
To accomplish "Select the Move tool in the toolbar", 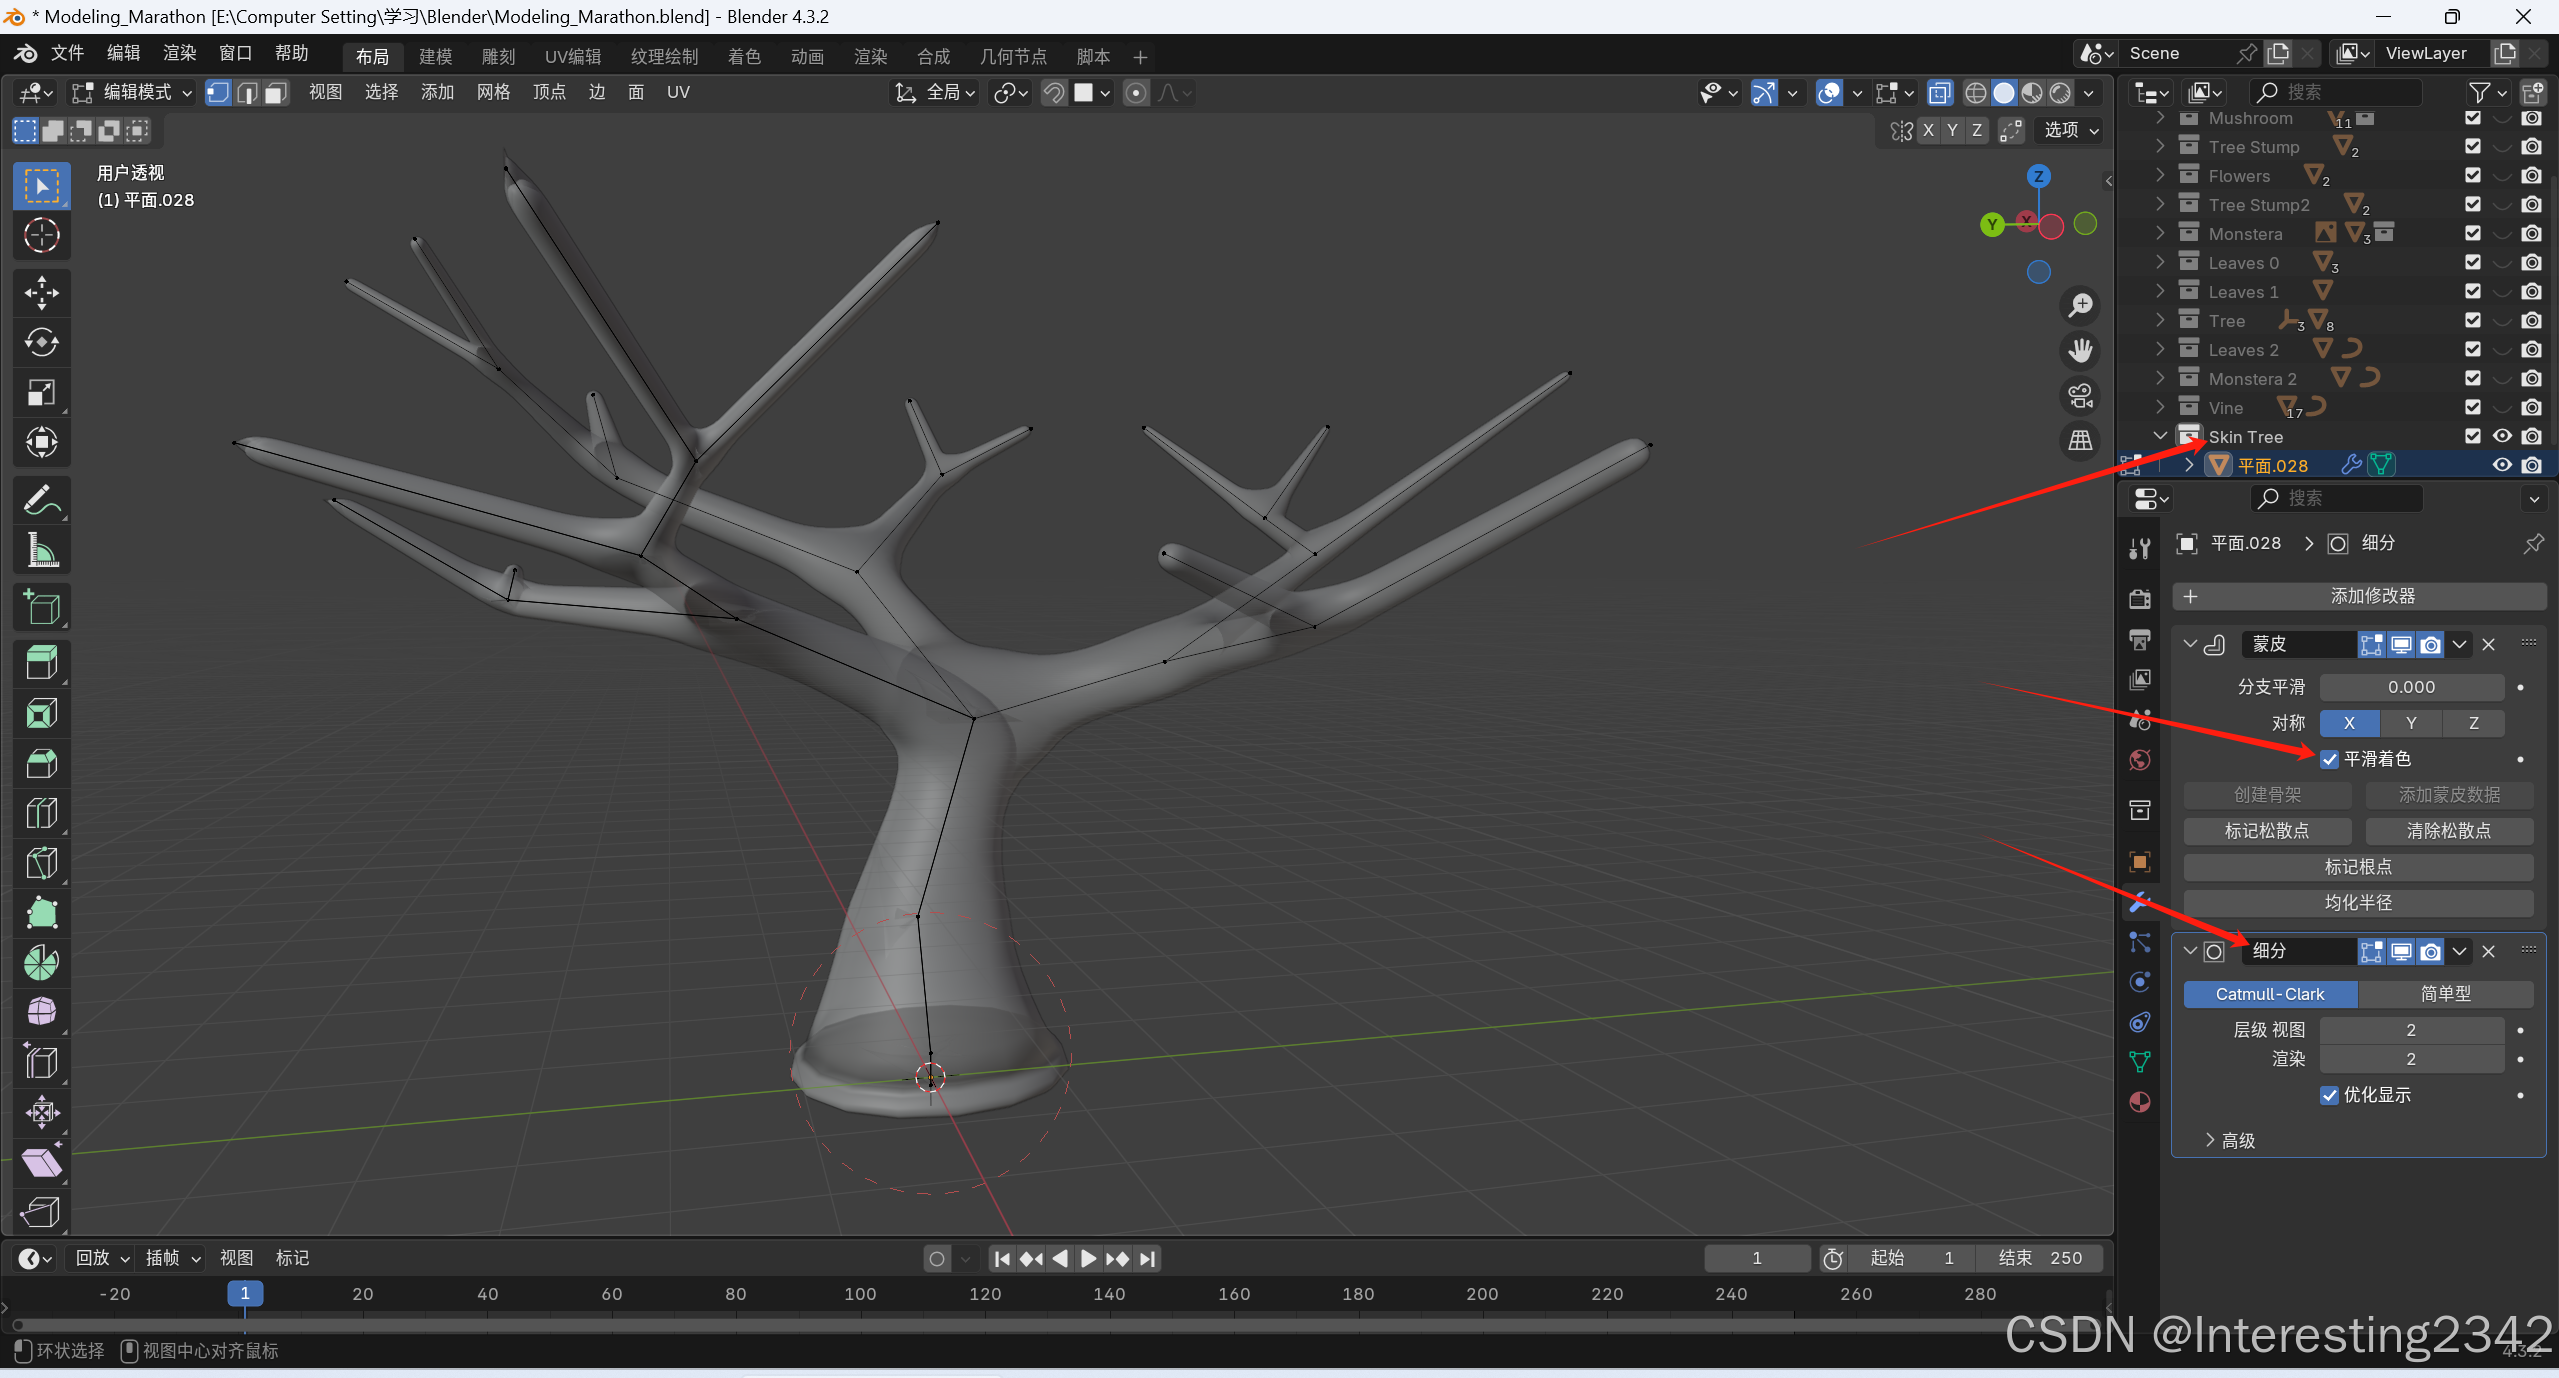I will pyautogui.click(x=41, y=293).
